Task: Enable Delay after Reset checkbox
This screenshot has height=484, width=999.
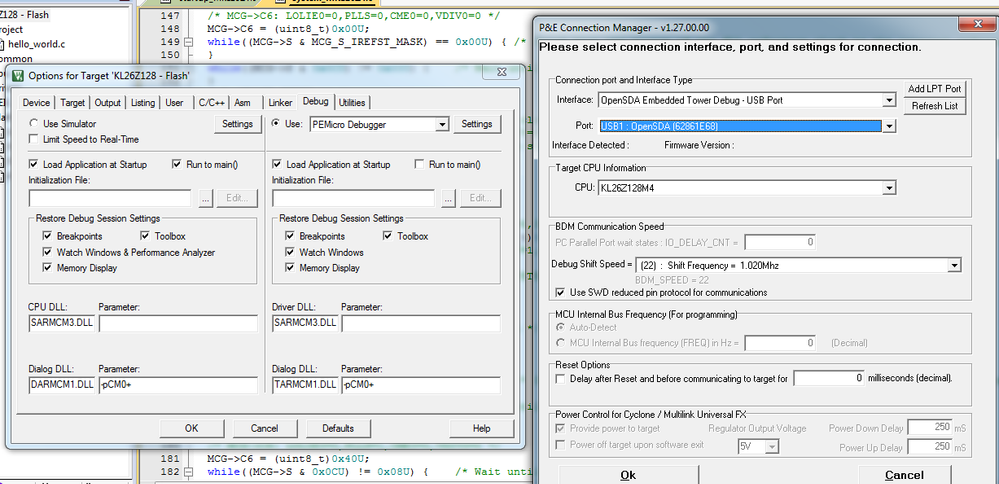Action: point(560,378)
